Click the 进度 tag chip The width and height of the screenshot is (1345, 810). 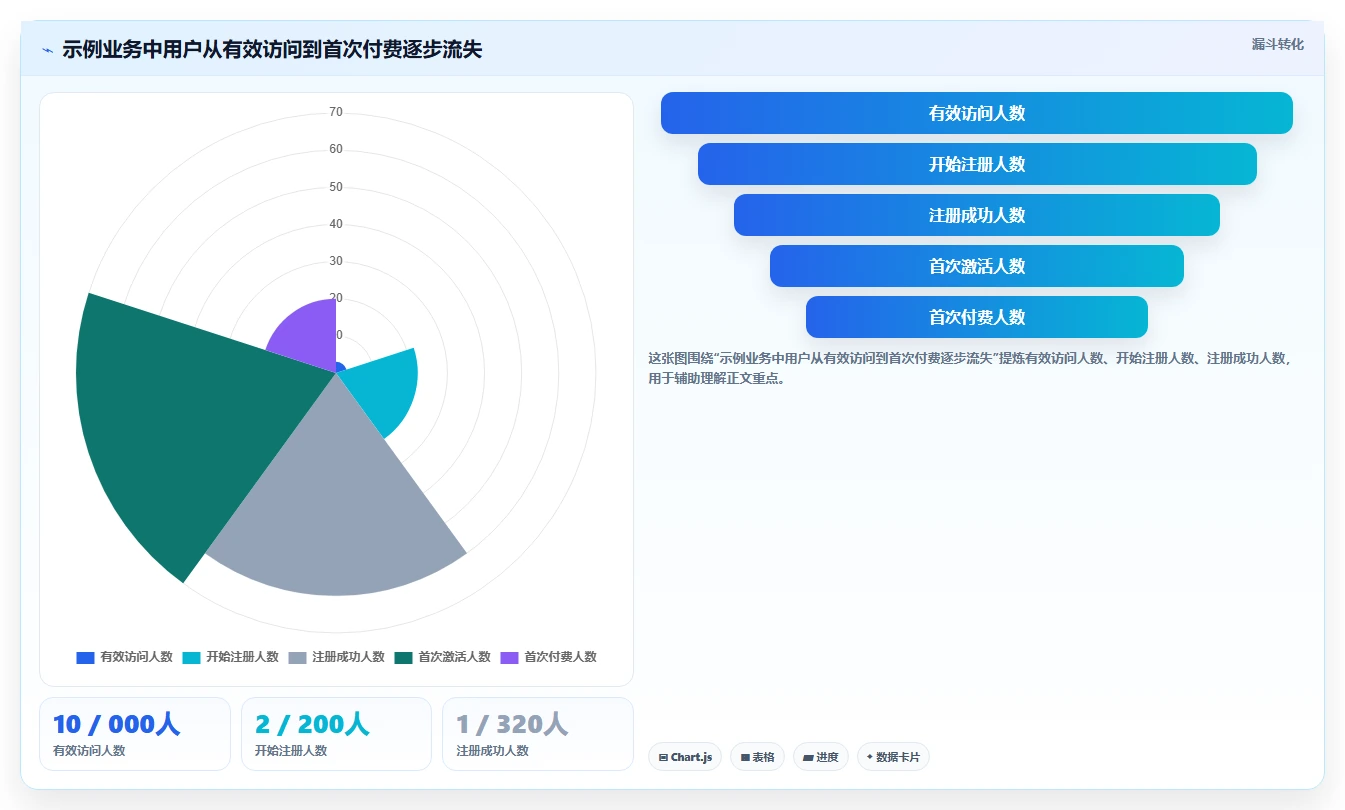pos(821,757)
